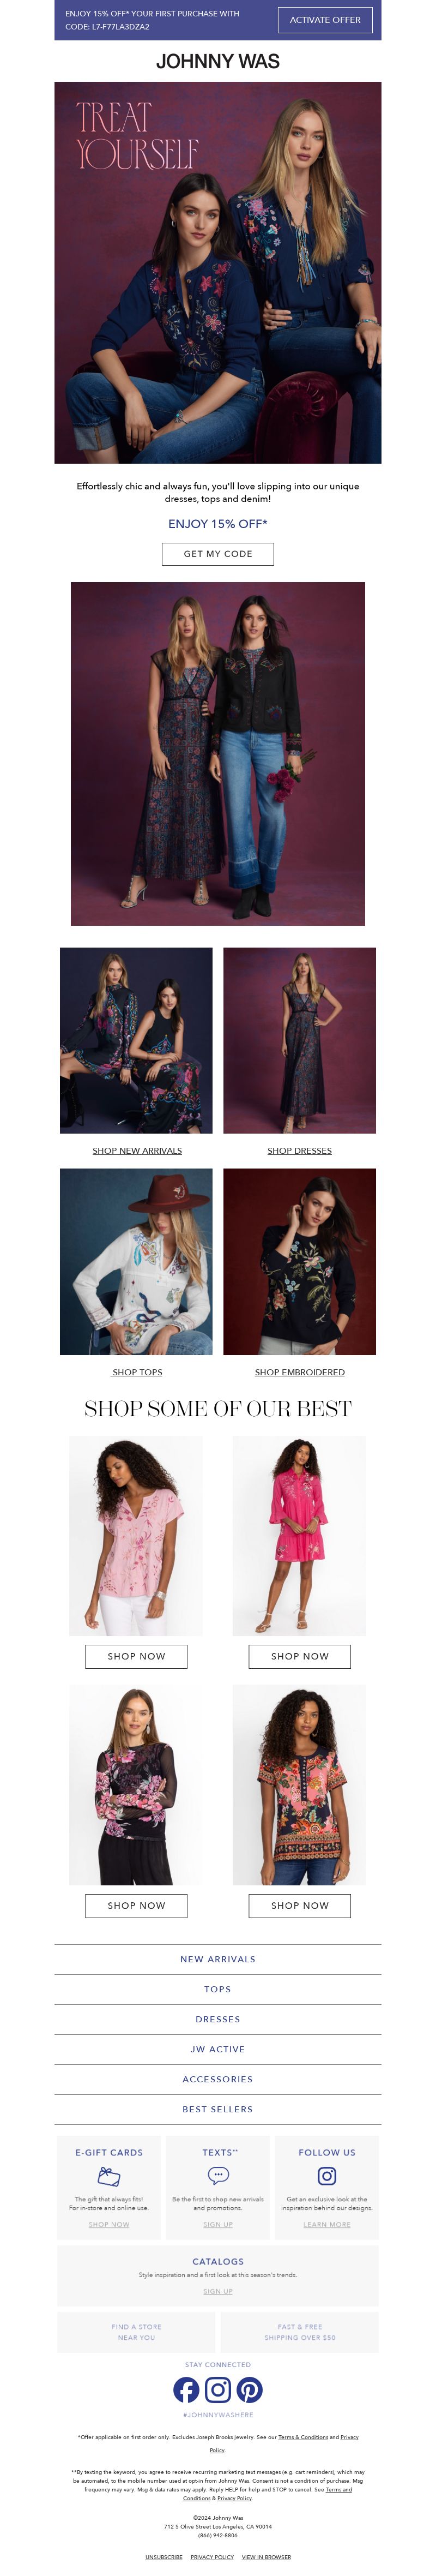Click the Find a Store Near You tile

click(x=136, y=2331)
